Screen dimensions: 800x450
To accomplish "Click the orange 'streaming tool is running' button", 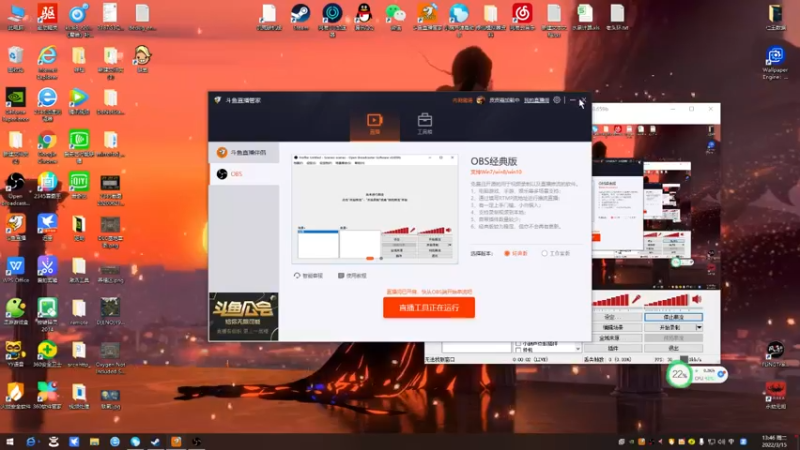I will pyautogui.click(x=429, y=308).
